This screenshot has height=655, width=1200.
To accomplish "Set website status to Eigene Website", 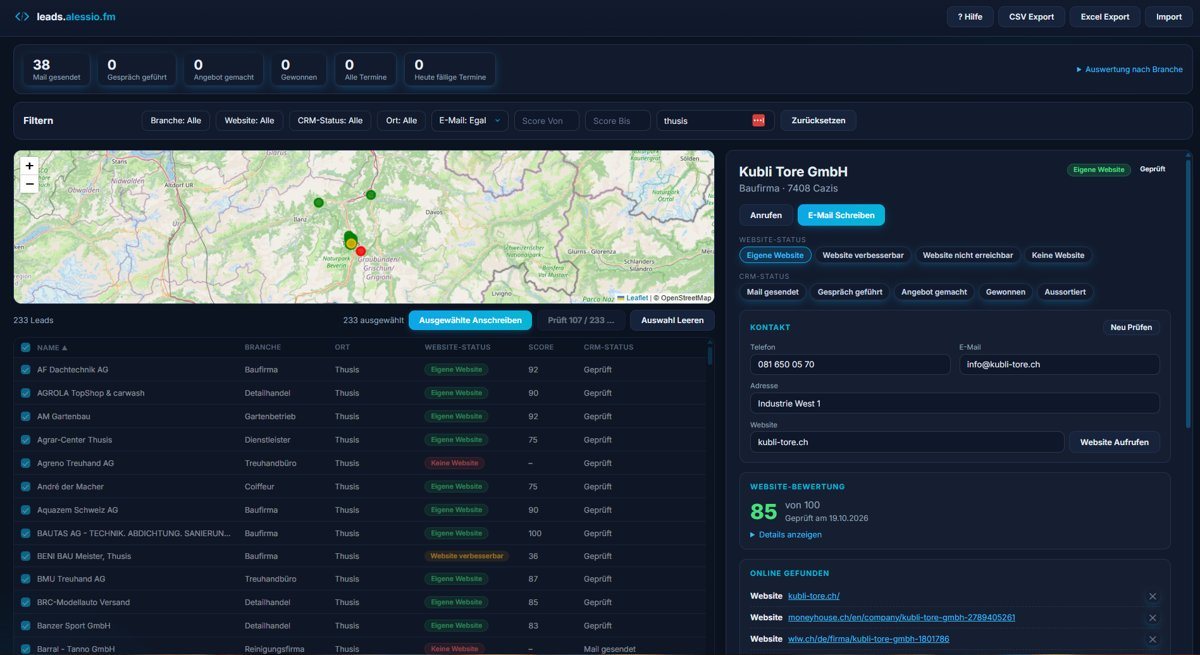I will click(775, 255).
